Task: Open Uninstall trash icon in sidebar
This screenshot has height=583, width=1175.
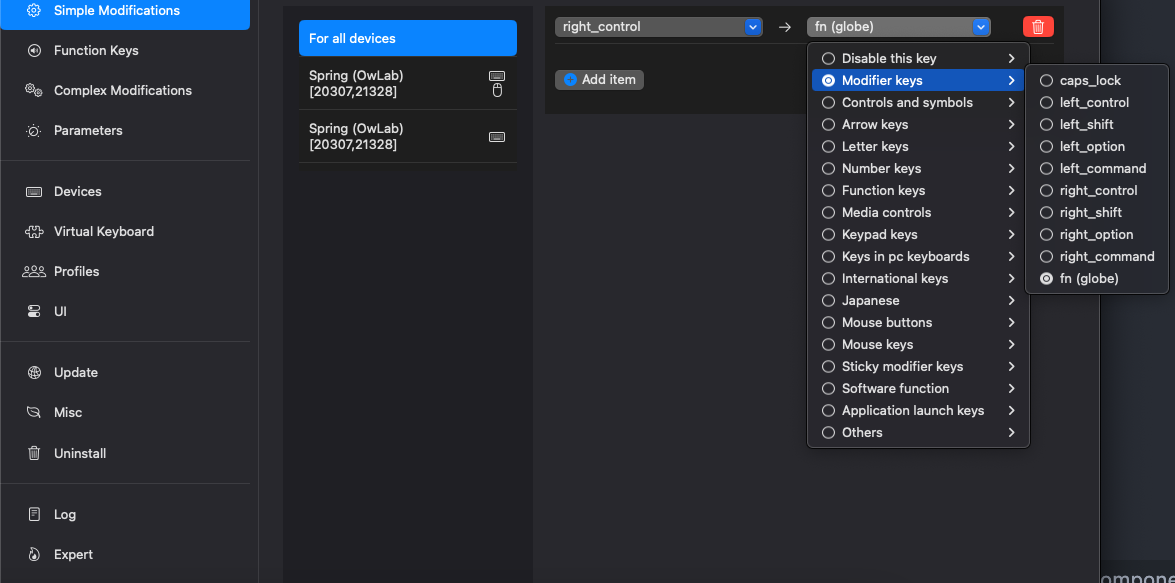Action: pyautogui.click(x=34, y=453)
